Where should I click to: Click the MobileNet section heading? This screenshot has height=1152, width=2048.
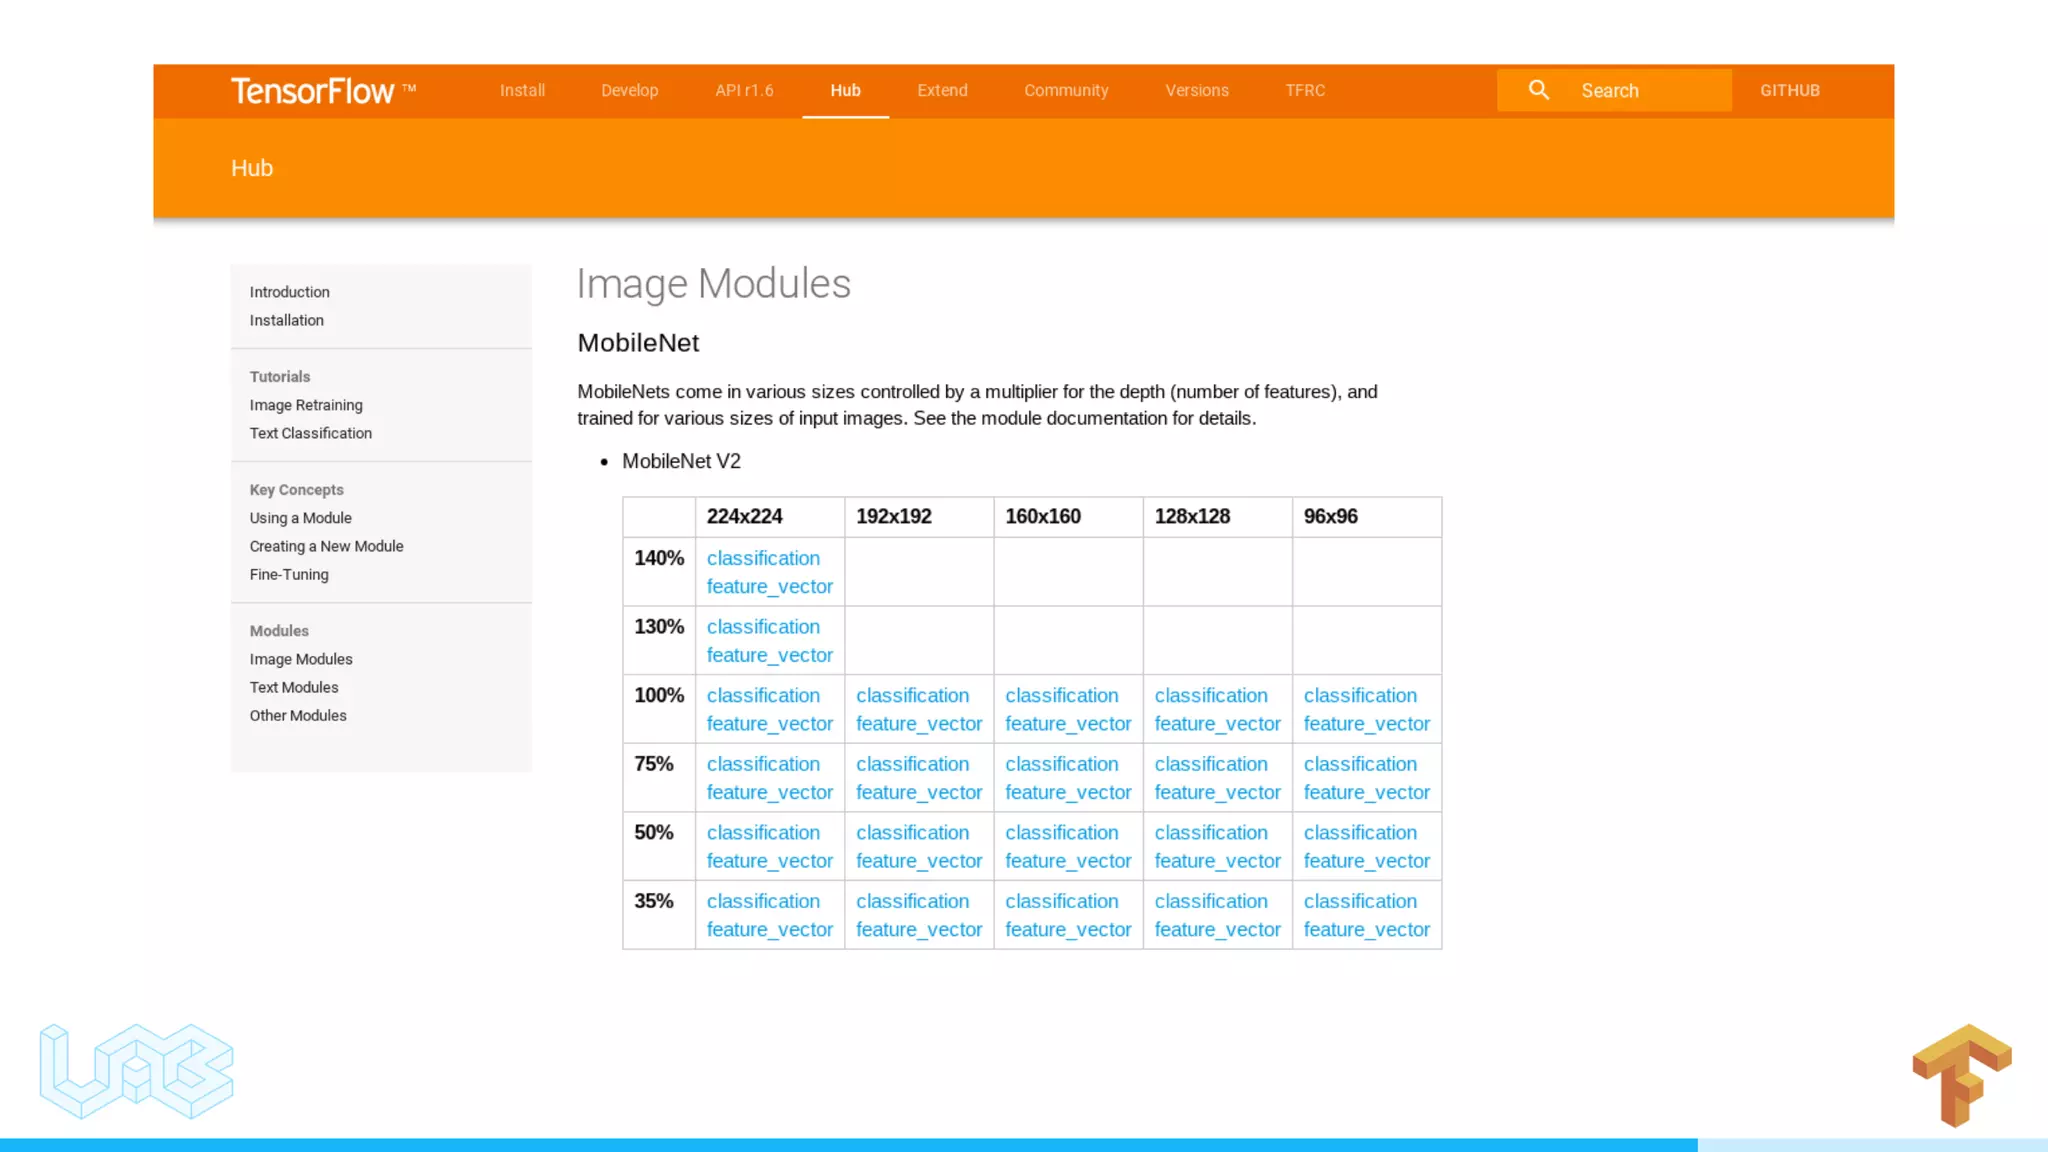tap(638, 343)
